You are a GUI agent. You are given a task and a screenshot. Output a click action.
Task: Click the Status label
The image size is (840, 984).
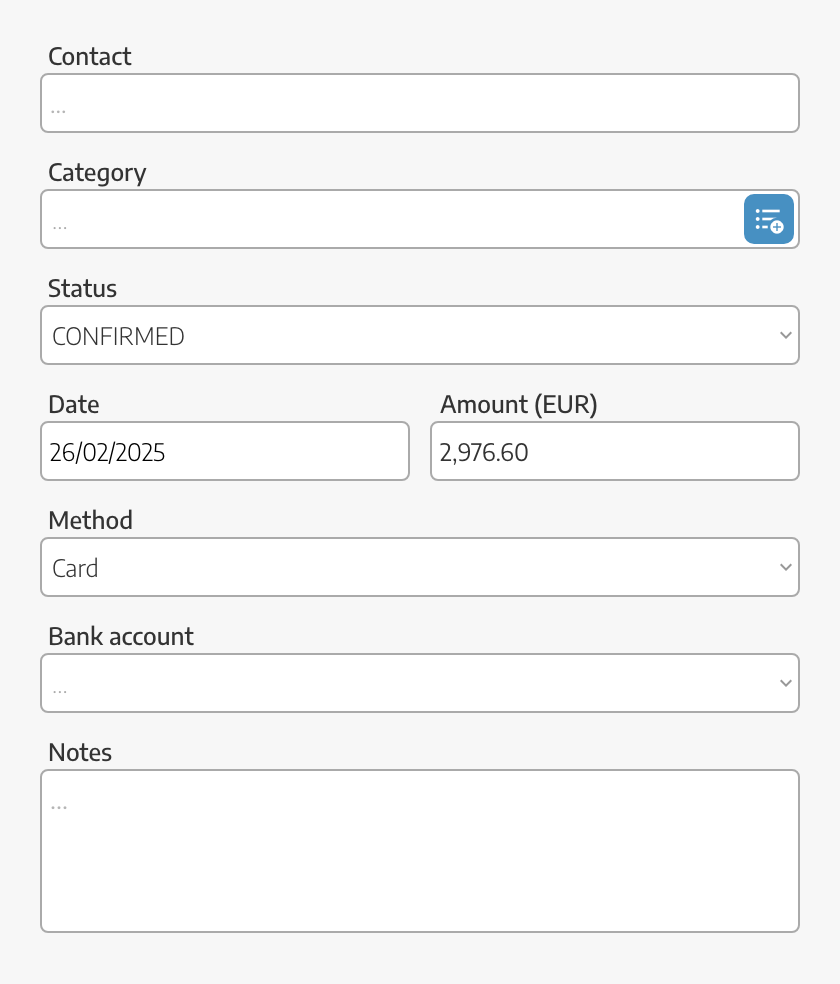point(82,289)
